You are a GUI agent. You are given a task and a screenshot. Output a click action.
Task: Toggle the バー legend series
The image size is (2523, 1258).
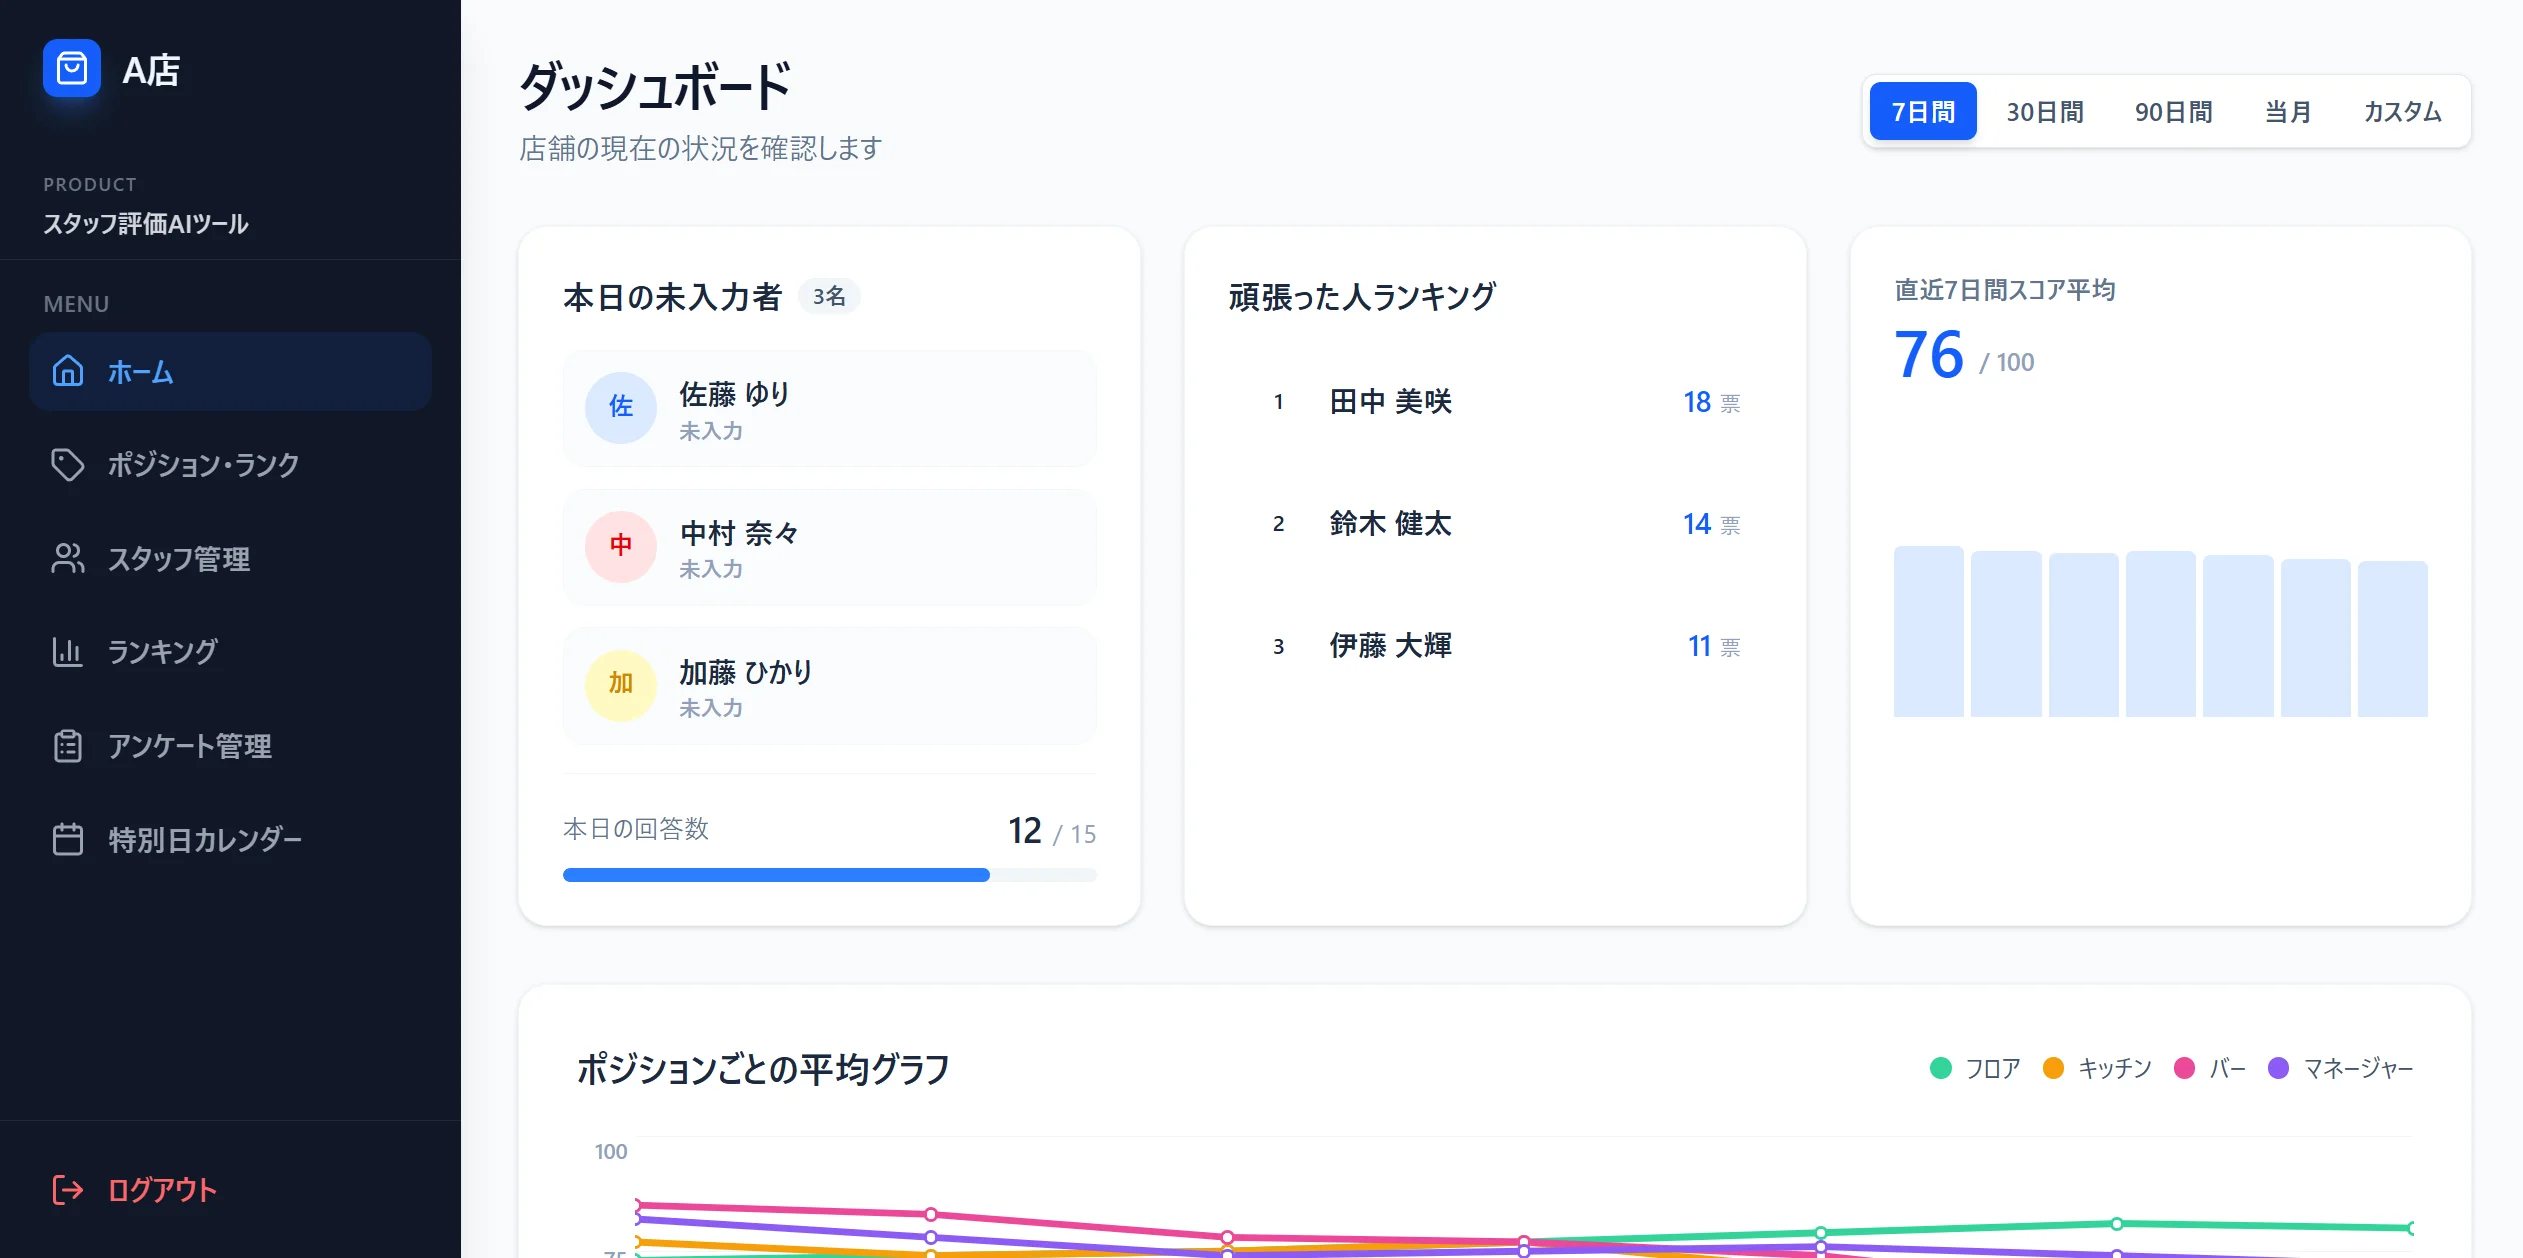(x=2210, y=1068)
